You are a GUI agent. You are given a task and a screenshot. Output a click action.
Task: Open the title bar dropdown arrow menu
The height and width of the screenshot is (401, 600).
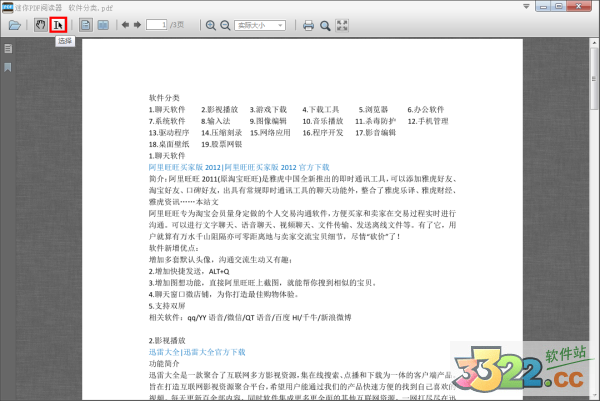click(x=527, y=7)
